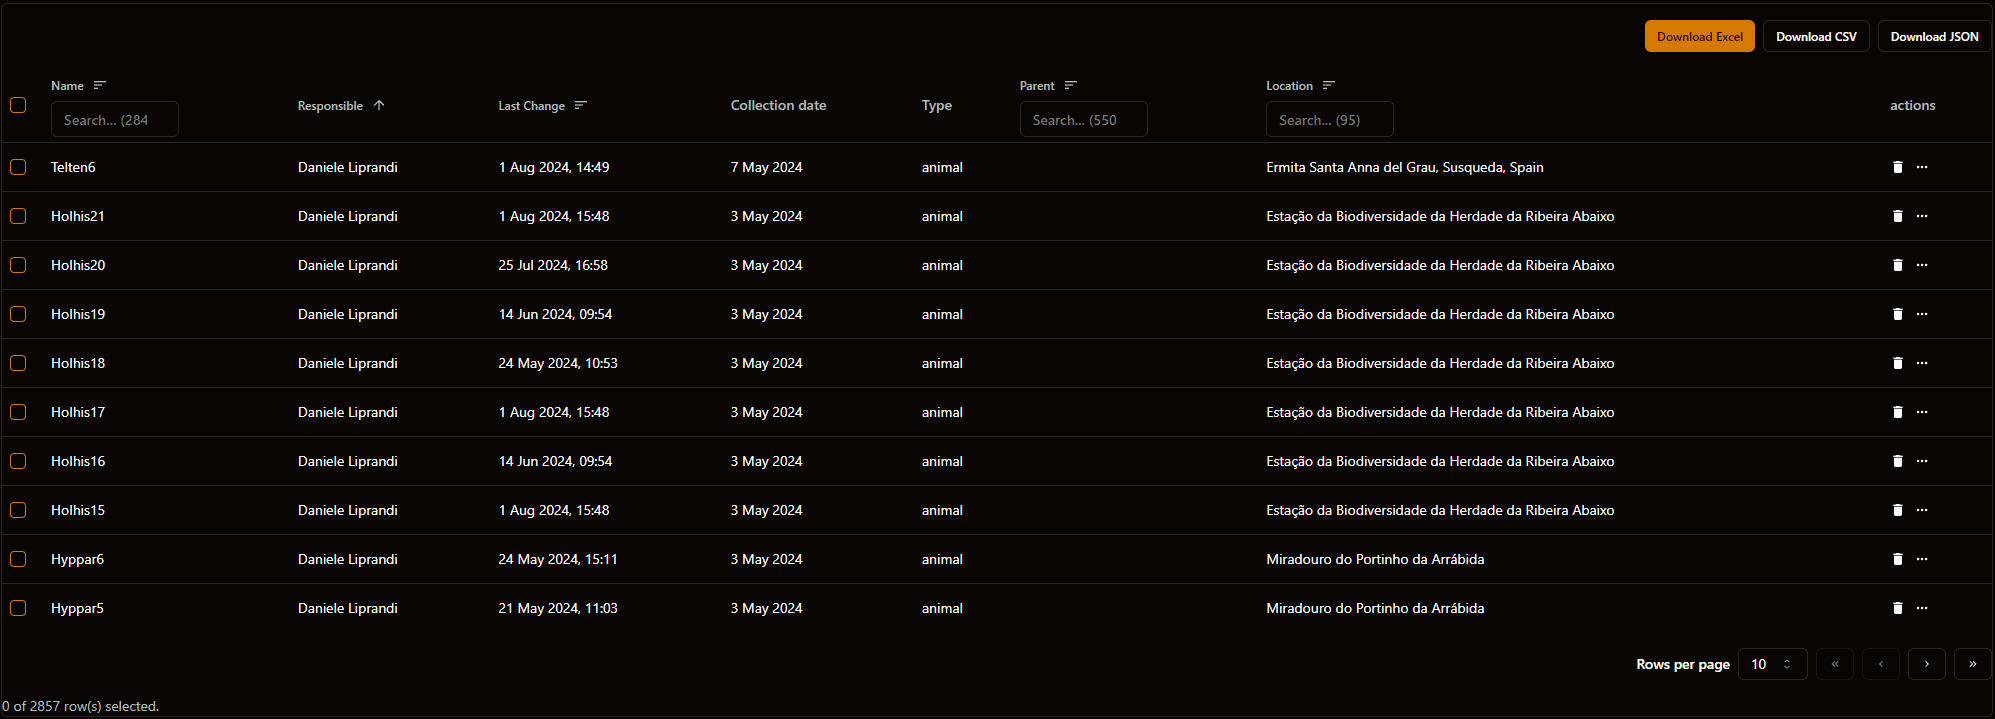
Task: Sort by the Name column icon
Action: click(99, 86)
